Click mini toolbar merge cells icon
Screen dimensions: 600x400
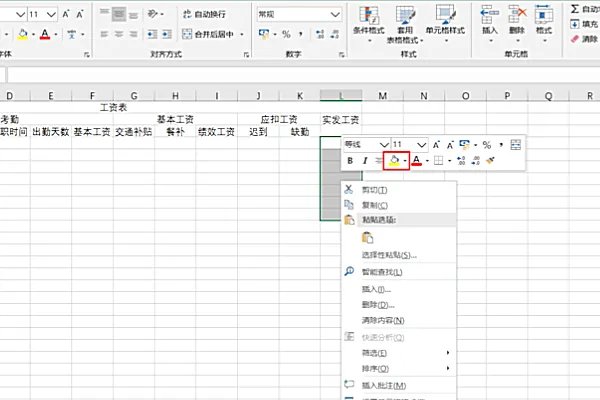click(516, 145)
